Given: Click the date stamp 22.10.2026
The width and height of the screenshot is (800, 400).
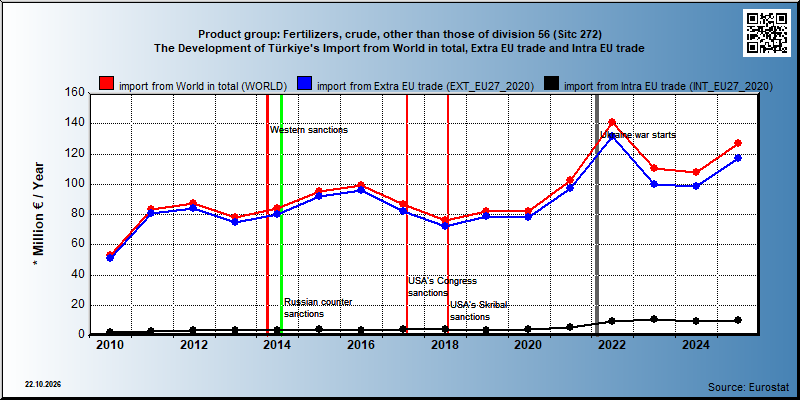Looking at the screenshot, I should [x=43, y=384].
